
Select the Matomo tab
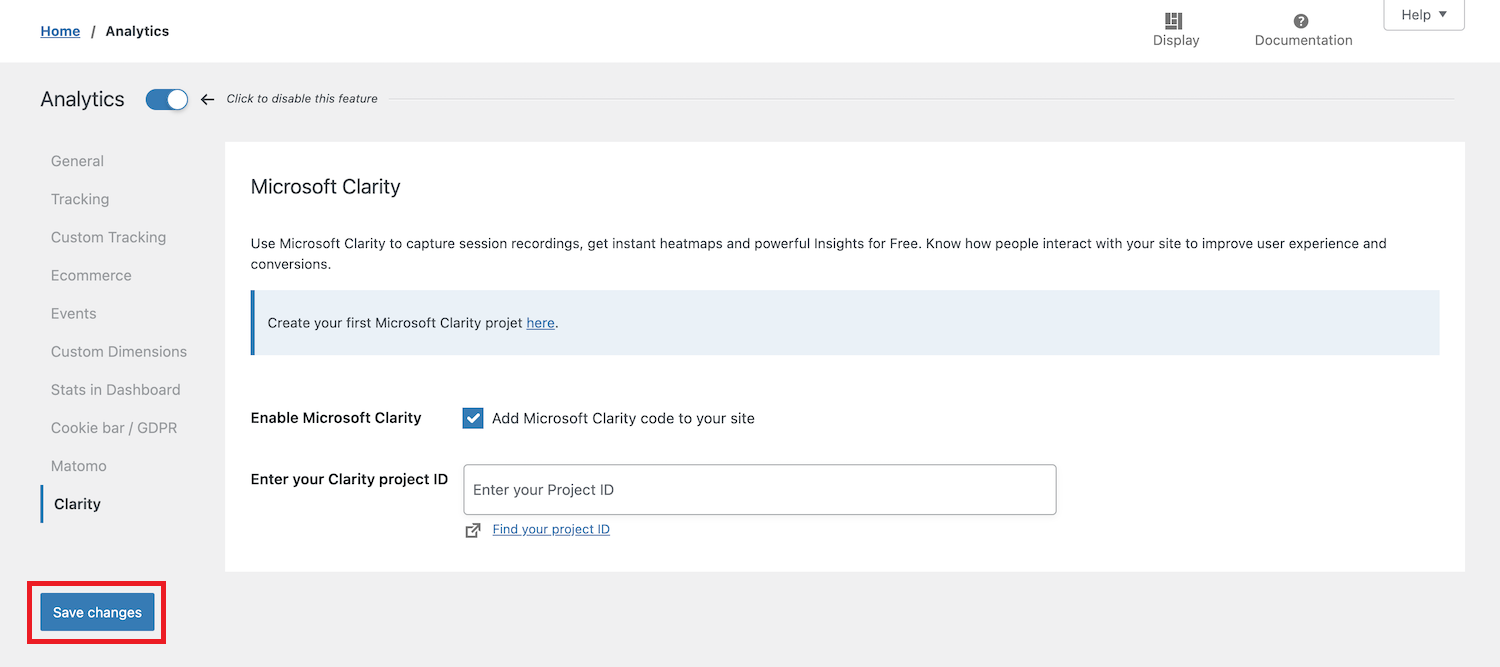pos(79,465)
